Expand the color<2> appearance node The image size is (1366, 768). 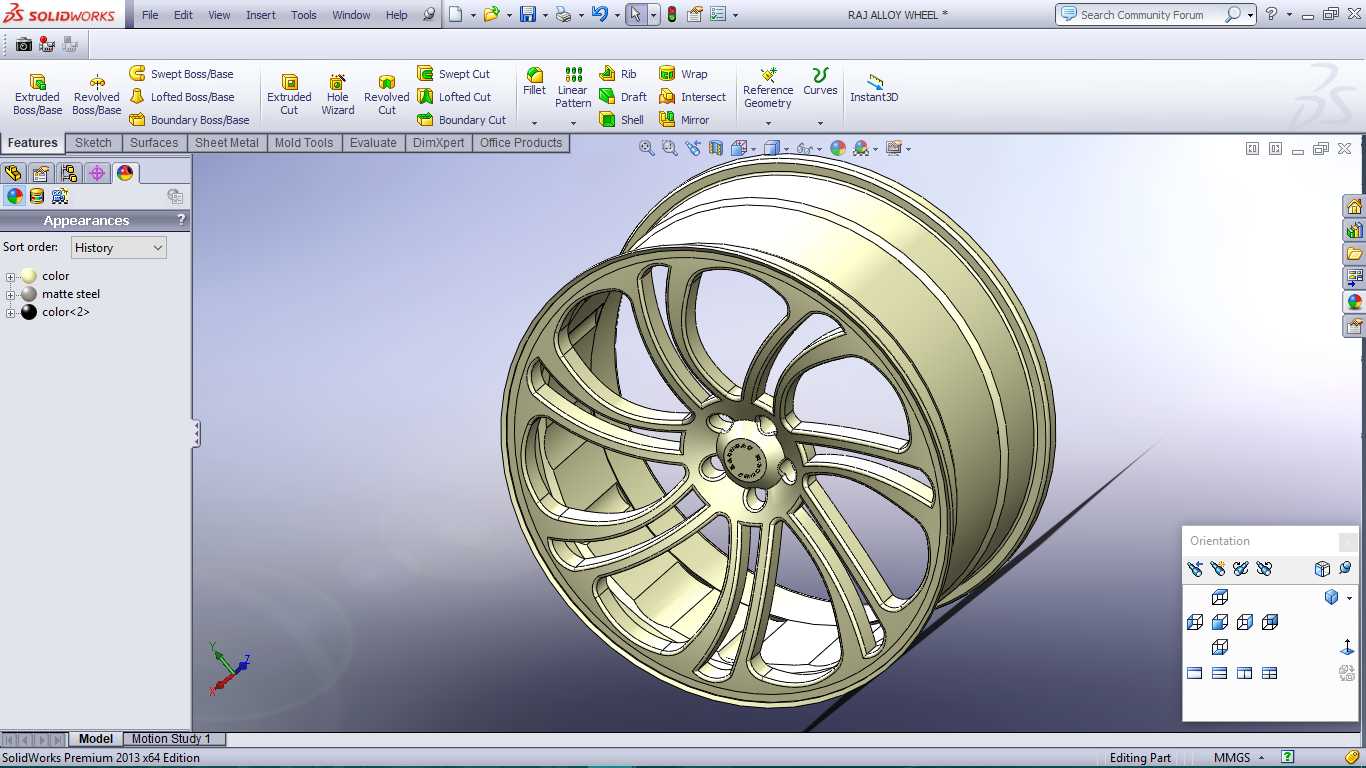tap(11, 313)
